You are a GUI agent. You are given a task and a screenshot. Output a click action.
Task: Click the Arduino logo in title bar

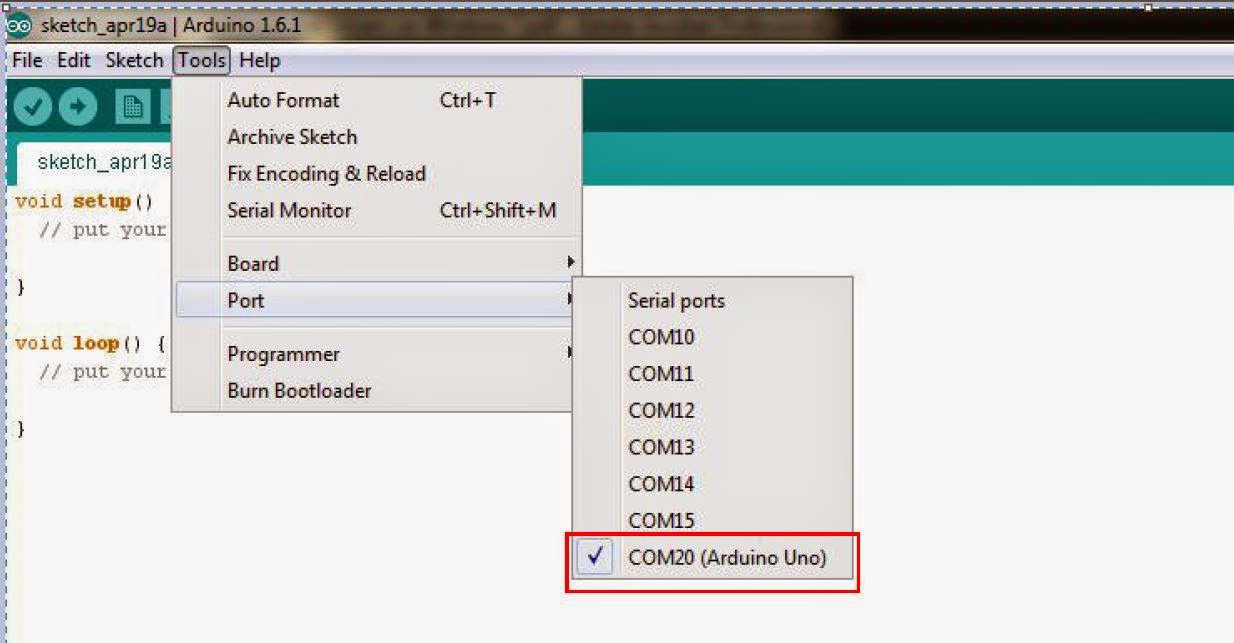[x=18, y=24]
